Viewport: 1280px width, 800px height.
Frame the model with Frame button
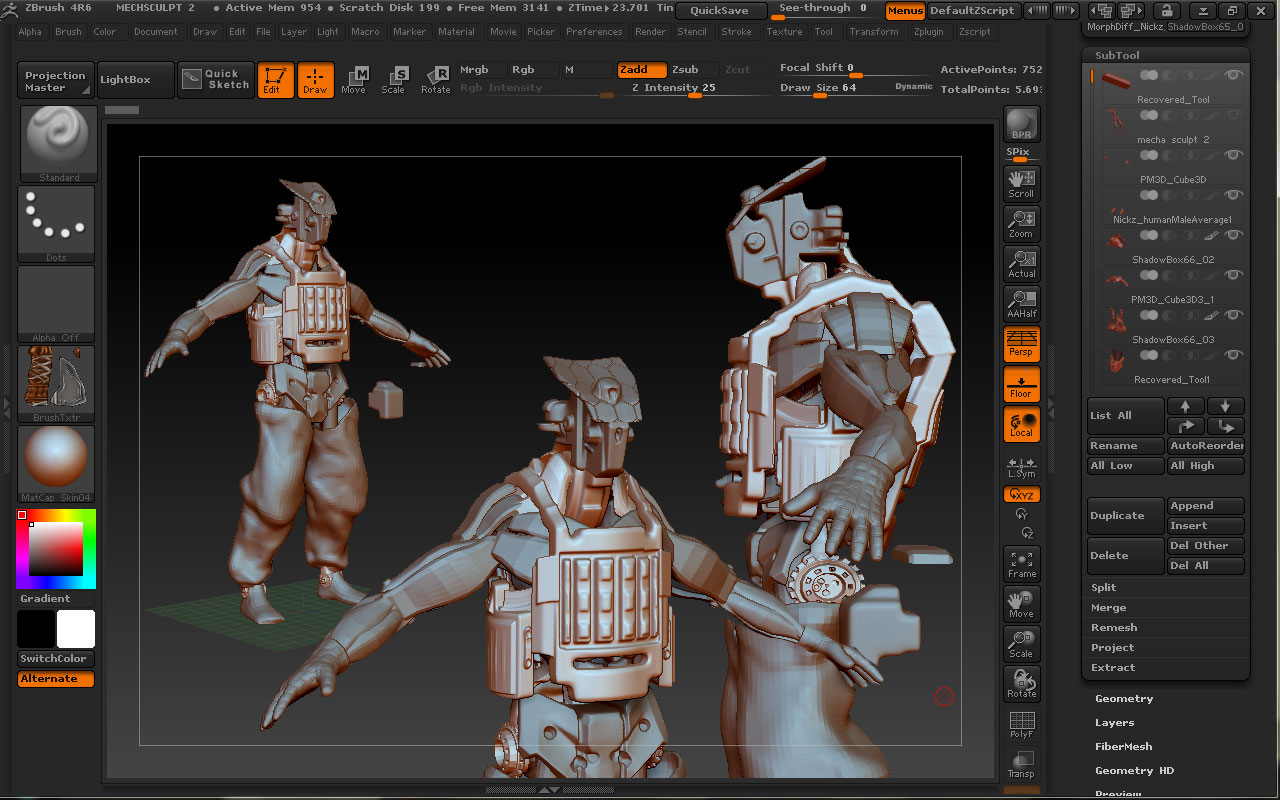click(1022, 564)
